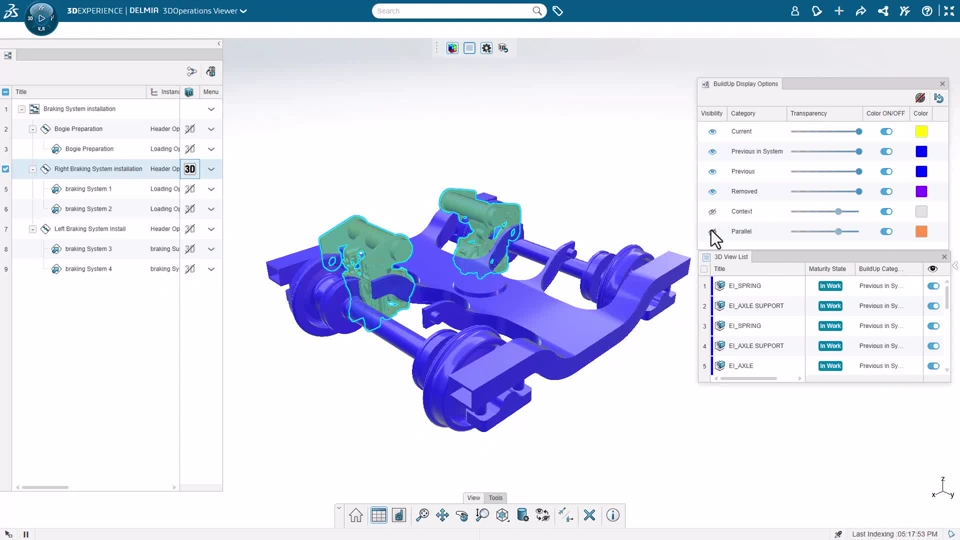
Task: Switch to the Tools tab
Action: coord(495,498)
